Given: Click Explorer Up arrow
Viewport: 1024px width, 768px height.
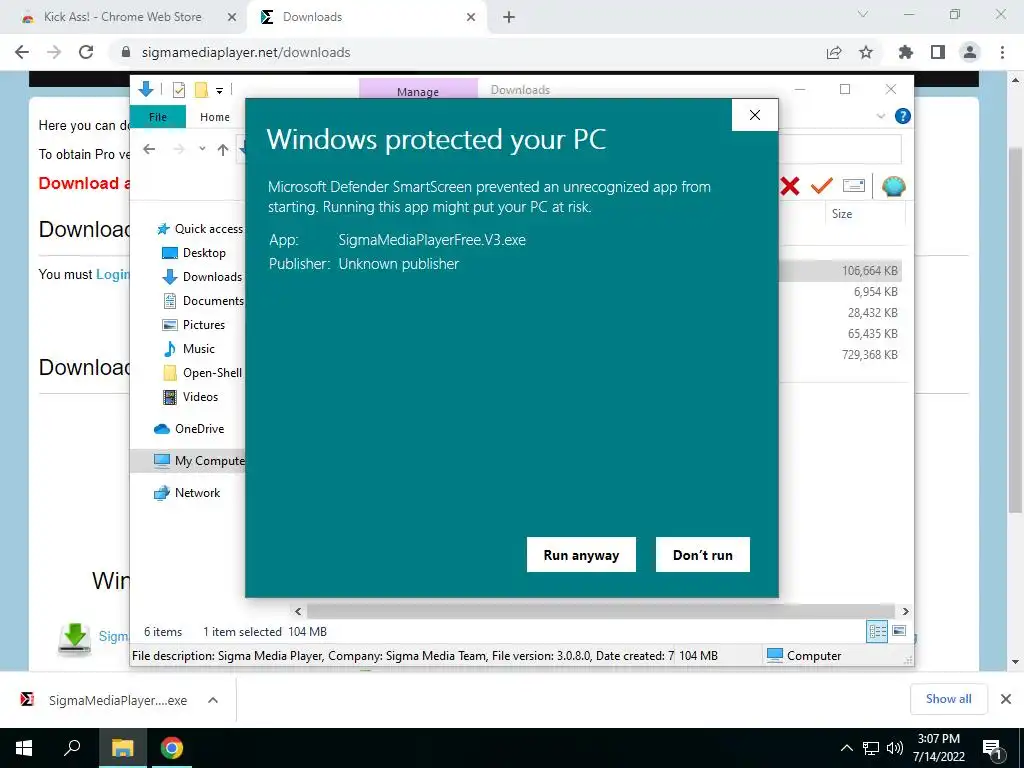Looking at the screenshot, I should click(x=223, y=150).
